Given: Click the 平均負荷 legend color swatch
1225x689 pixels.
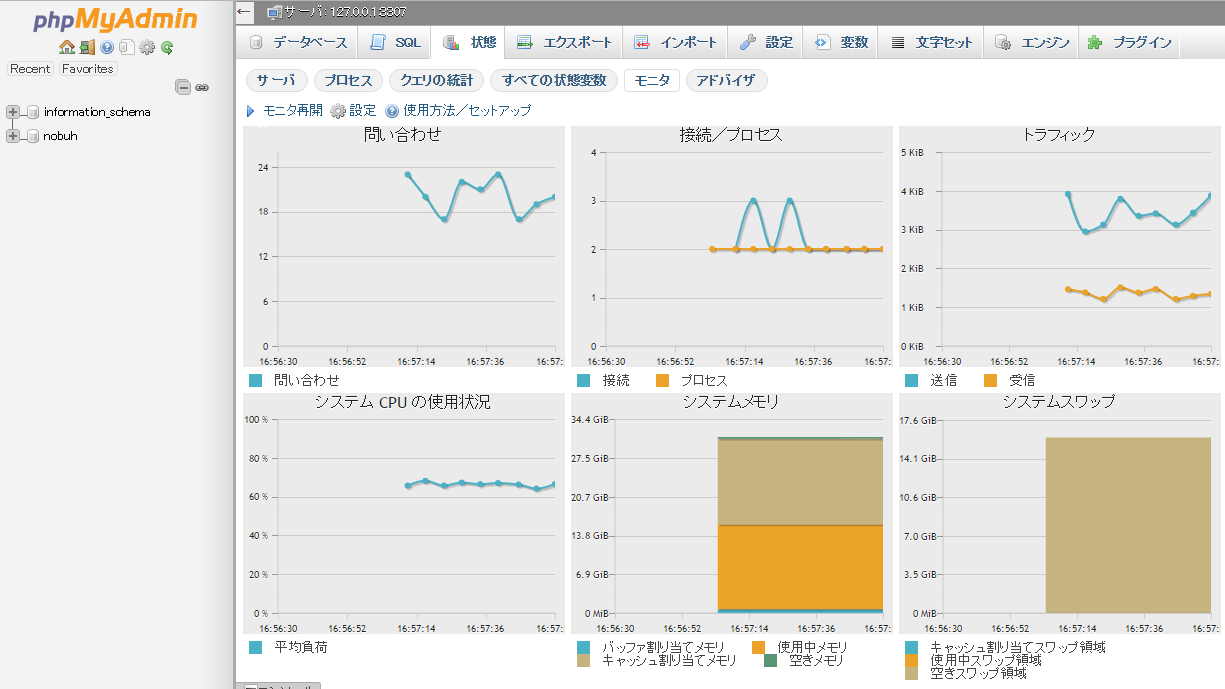Looking at the screenshot, I should (x=255, y=647).
